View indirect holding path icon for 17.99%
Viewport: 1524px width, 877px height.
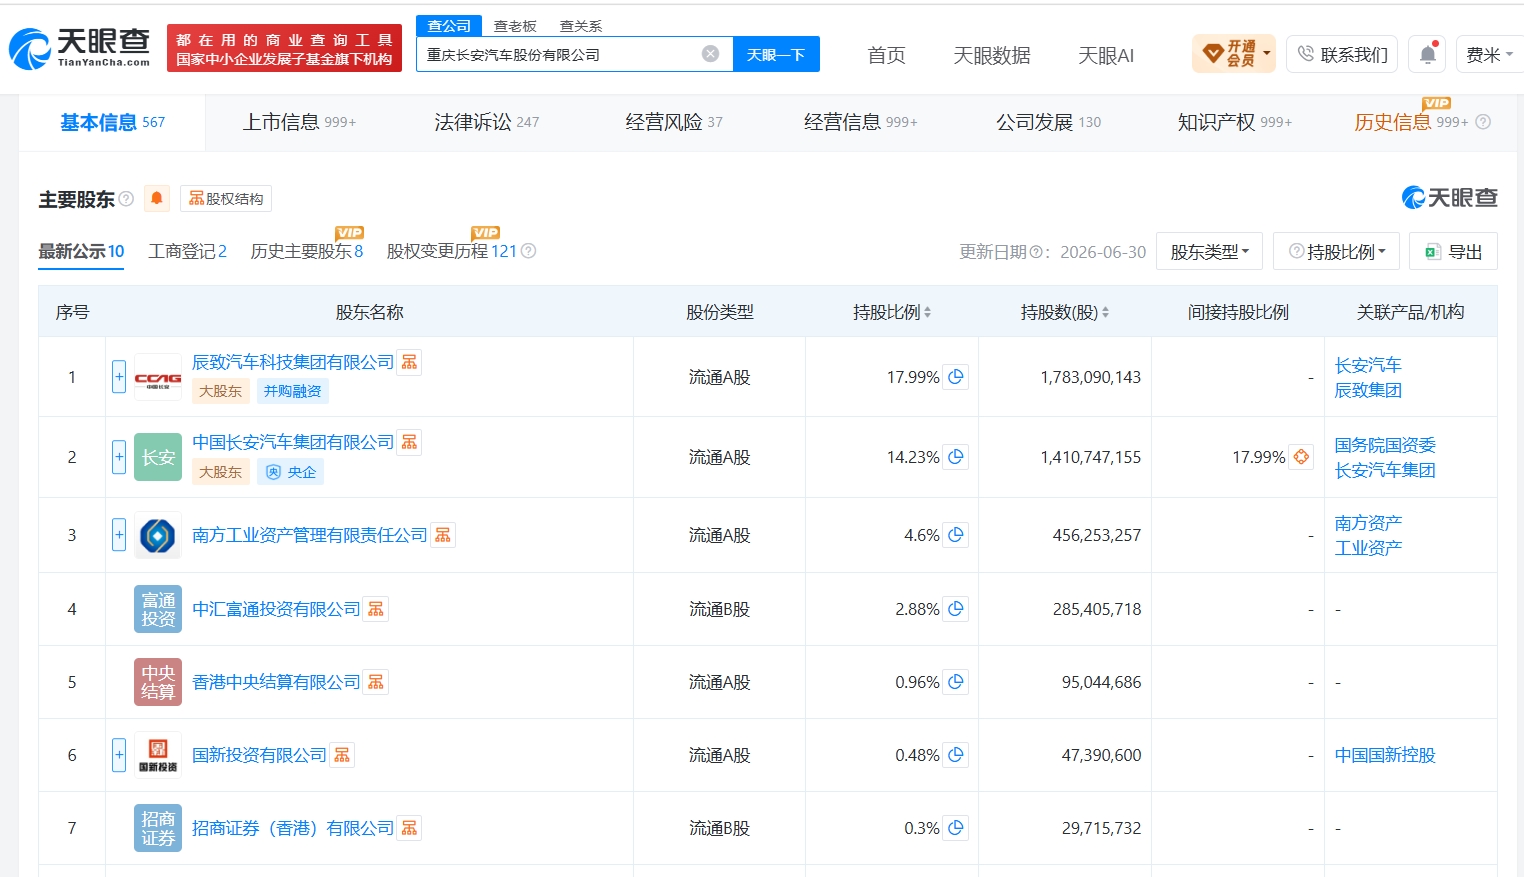pos(1301,457)
